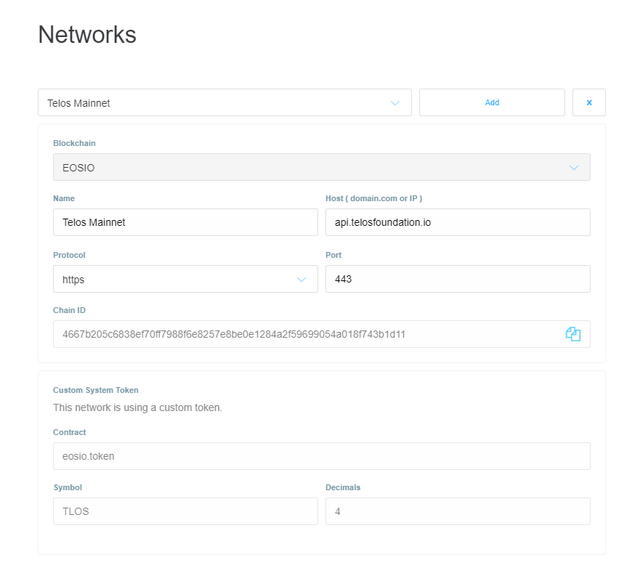Click the Contract field eosio.token
640x573 pixels.
(x=322, y=456)
